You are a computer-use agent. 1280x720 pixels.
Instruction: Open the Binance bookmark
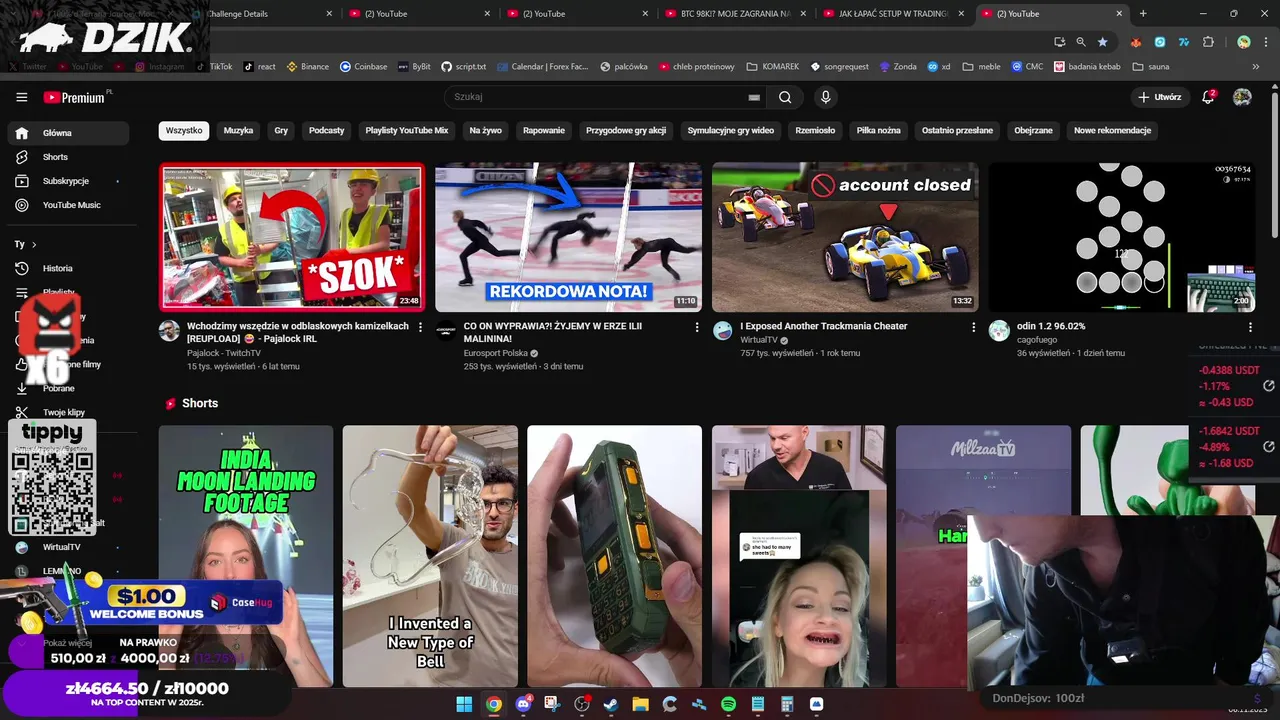(308, 67)
